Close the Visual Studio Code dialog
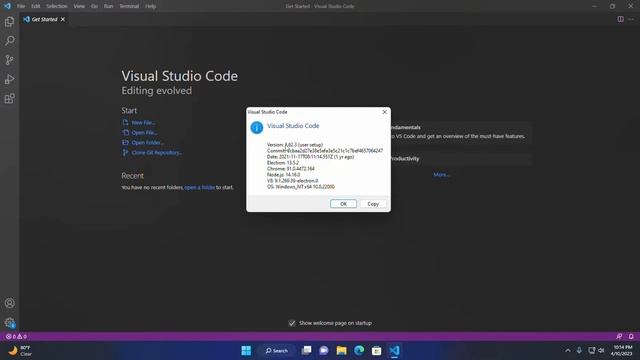640x360 pixels. click(384, 112)
